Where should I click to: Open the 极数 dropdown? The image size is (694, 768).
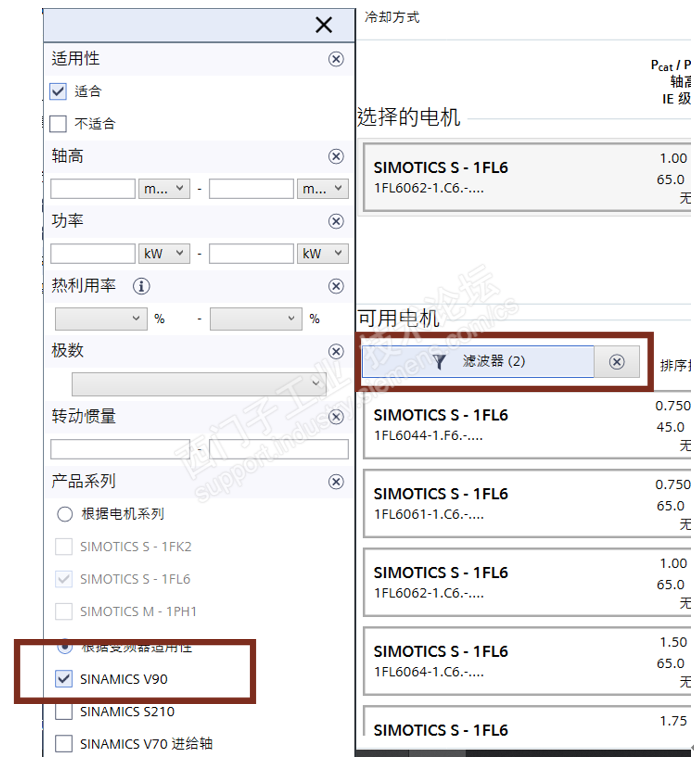(x=199, y=384)
